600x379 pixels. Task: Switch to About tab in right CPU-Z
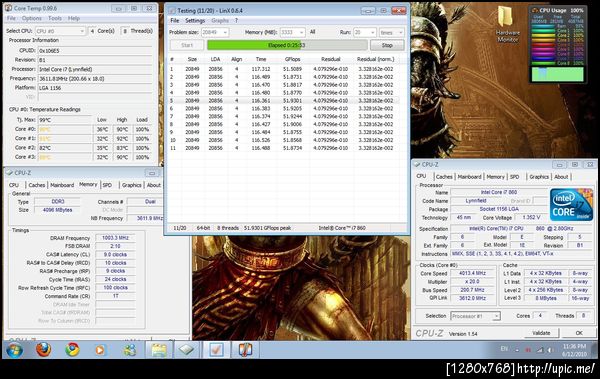tap(561, 176)
